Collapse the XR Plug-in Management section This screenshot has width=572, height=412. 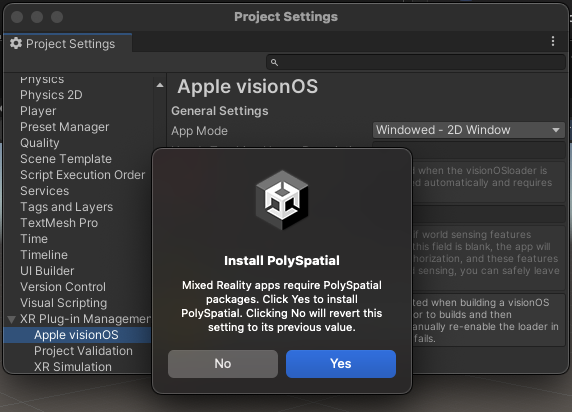click(11, 319)
